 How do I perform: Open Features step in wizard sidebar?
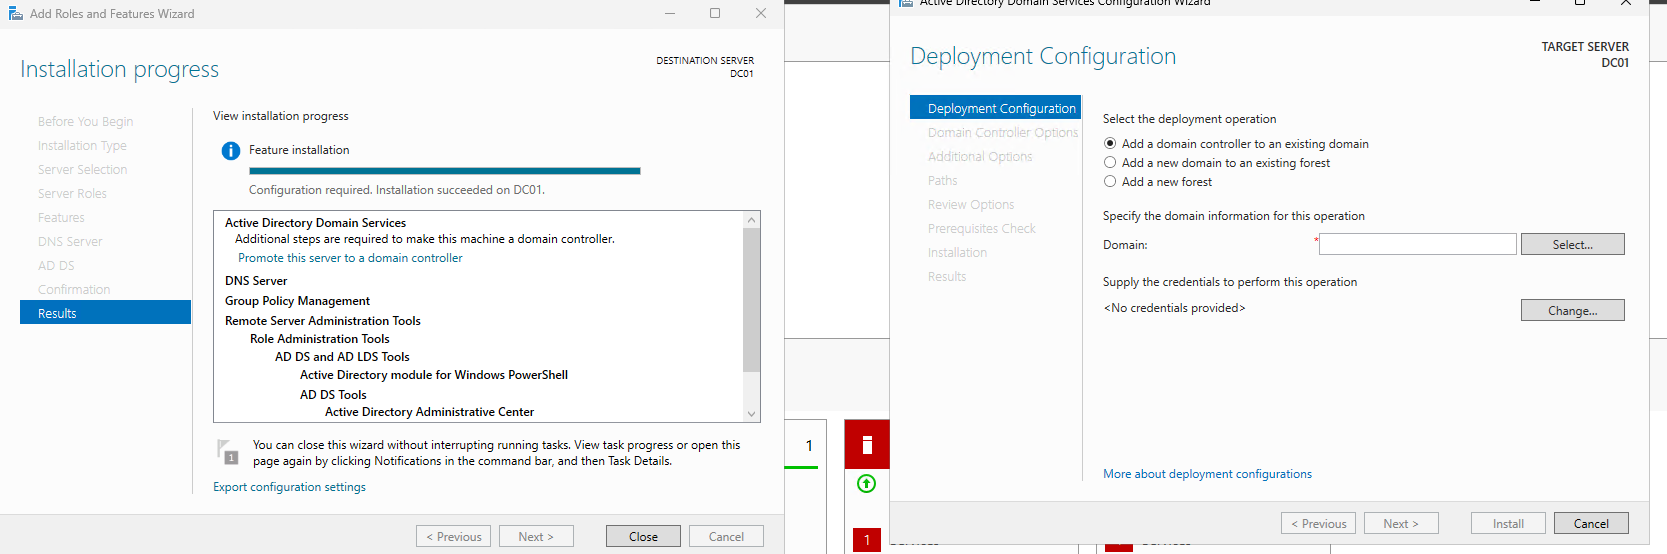pyautogui.click(x=61, y=218)
